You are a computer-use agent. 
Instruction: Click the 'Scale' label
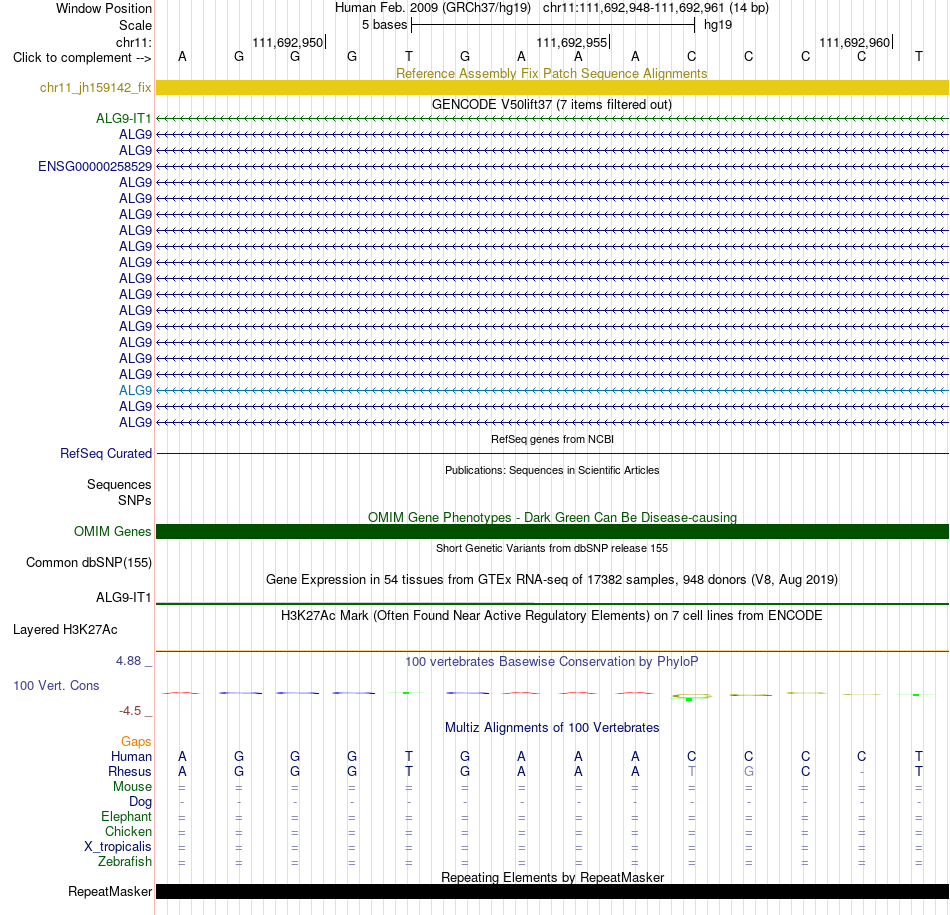coord(135,25)
